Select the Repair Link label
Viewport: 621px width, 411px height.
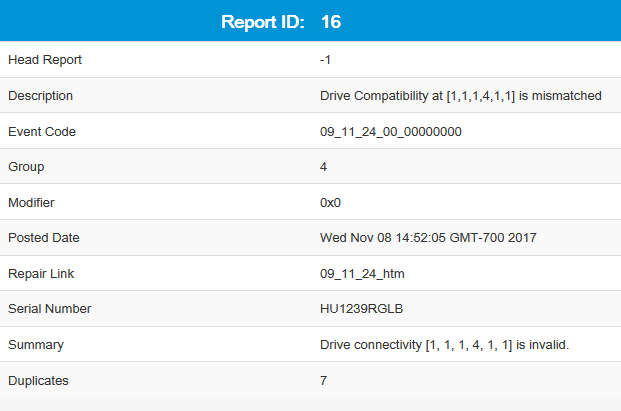(41, 274)
